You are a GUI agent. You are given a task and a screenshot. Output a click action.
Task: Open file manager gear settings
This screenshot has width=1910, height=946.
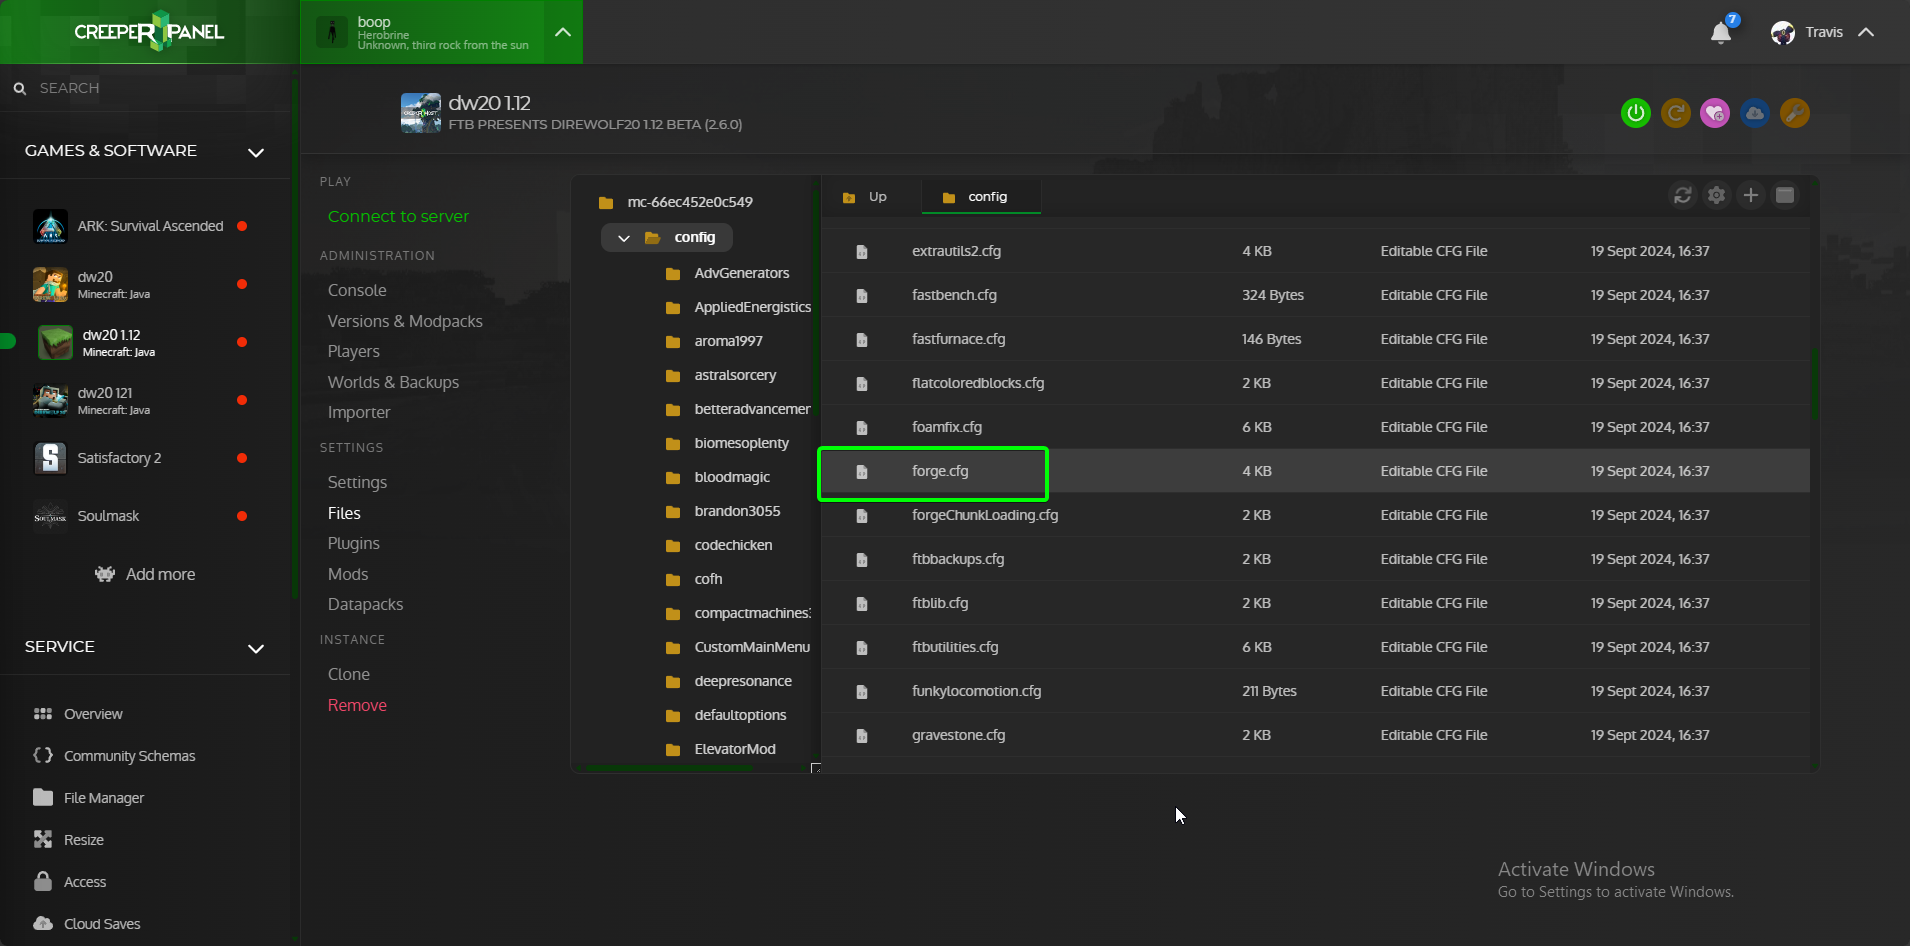[1717, 195]
